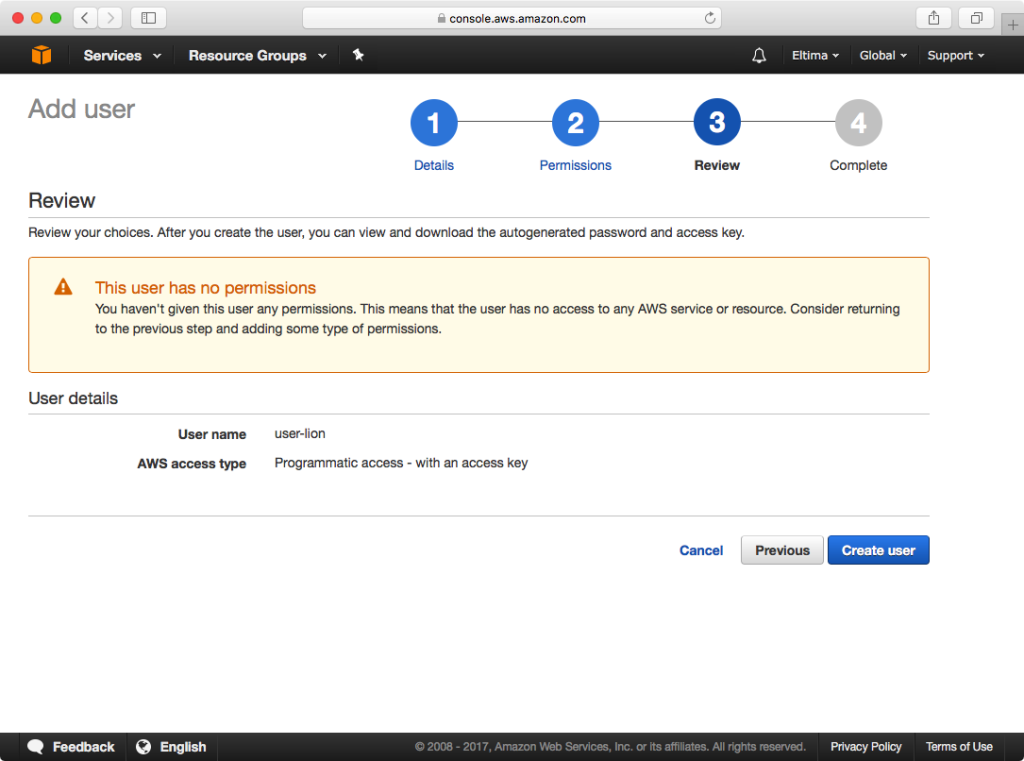The height and width of the screenshot is (761, 1024).
Task: Click the pin shortcuts icon
Action: [358, 55]
